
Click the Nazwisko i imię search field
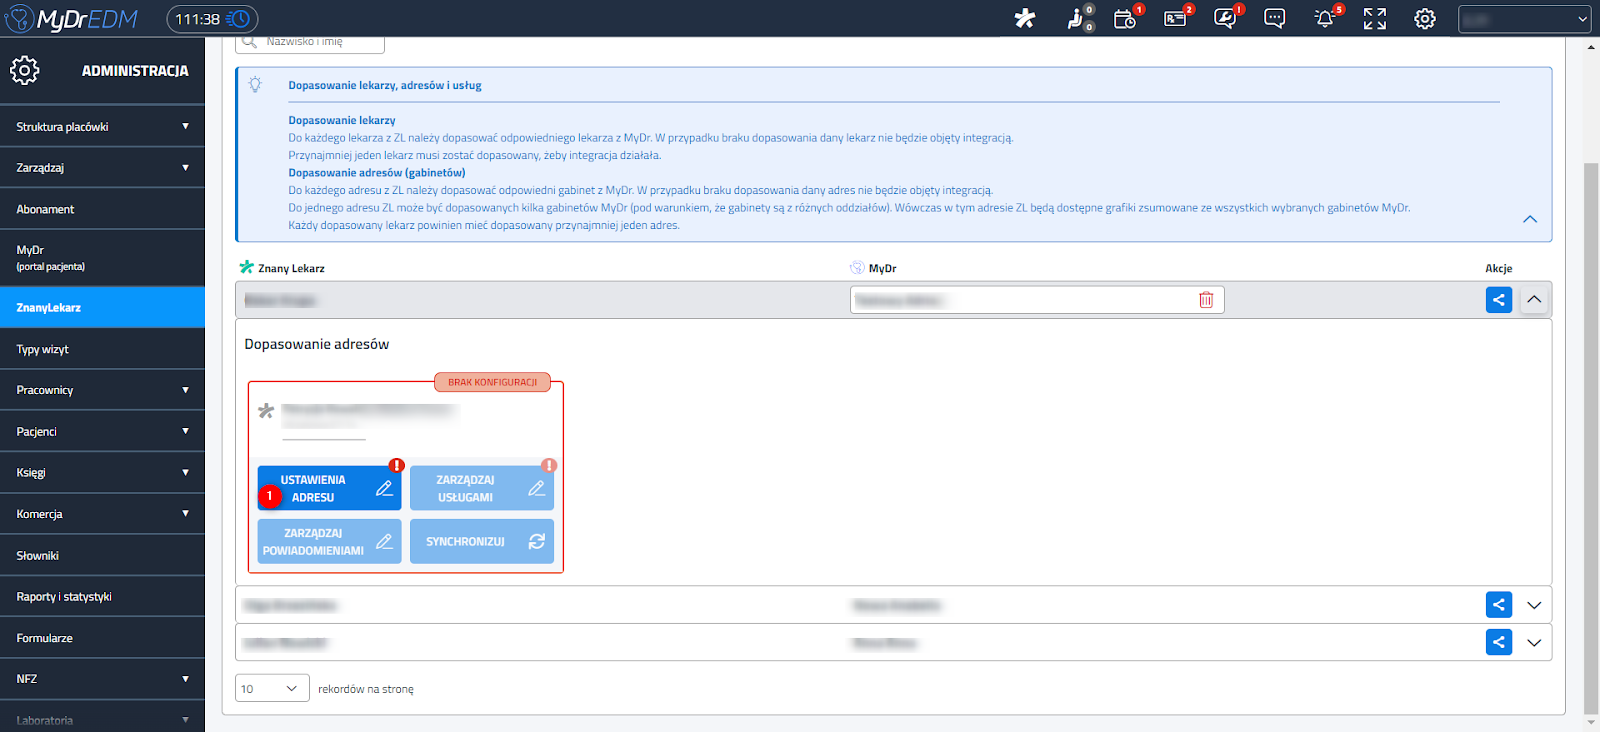click(x=310, y=43)
